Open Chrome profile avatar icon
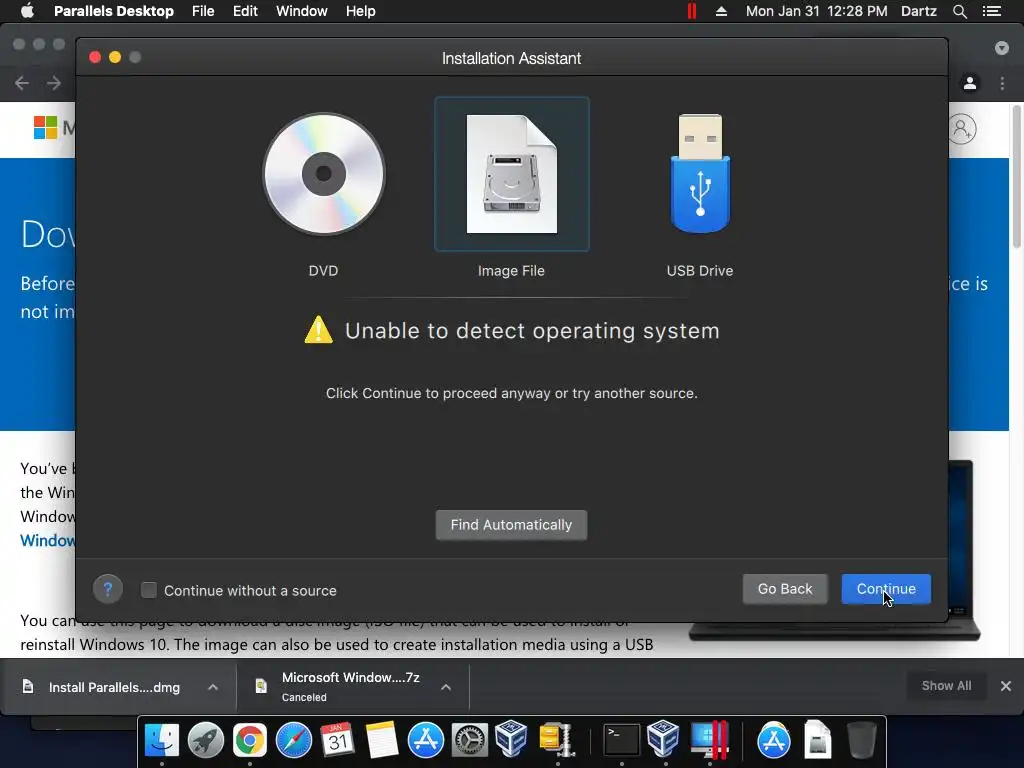This screenshot has height=768, width=1024. pyautogui.click(x=970, y=83)
